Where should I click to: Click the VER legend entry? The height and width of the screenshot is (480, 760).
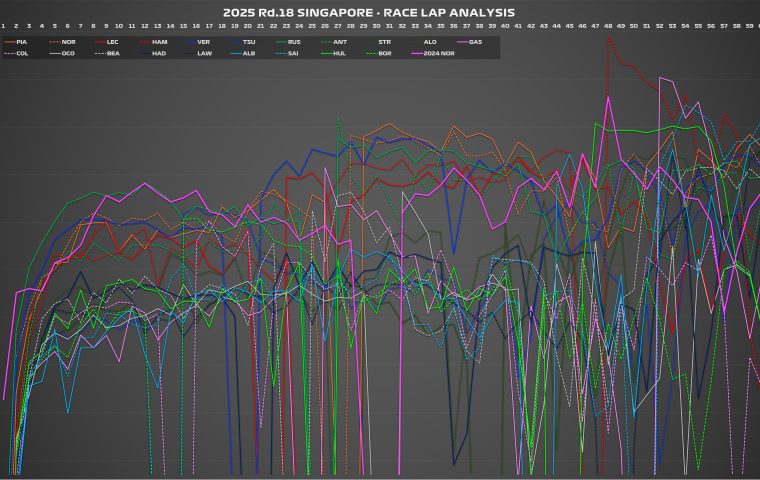click(203, 42)
